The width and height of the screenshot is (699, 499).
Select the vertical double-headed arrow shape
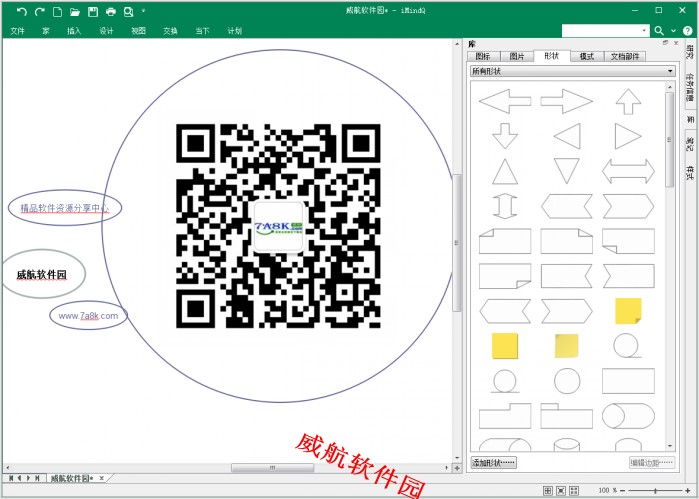(505, 206)
